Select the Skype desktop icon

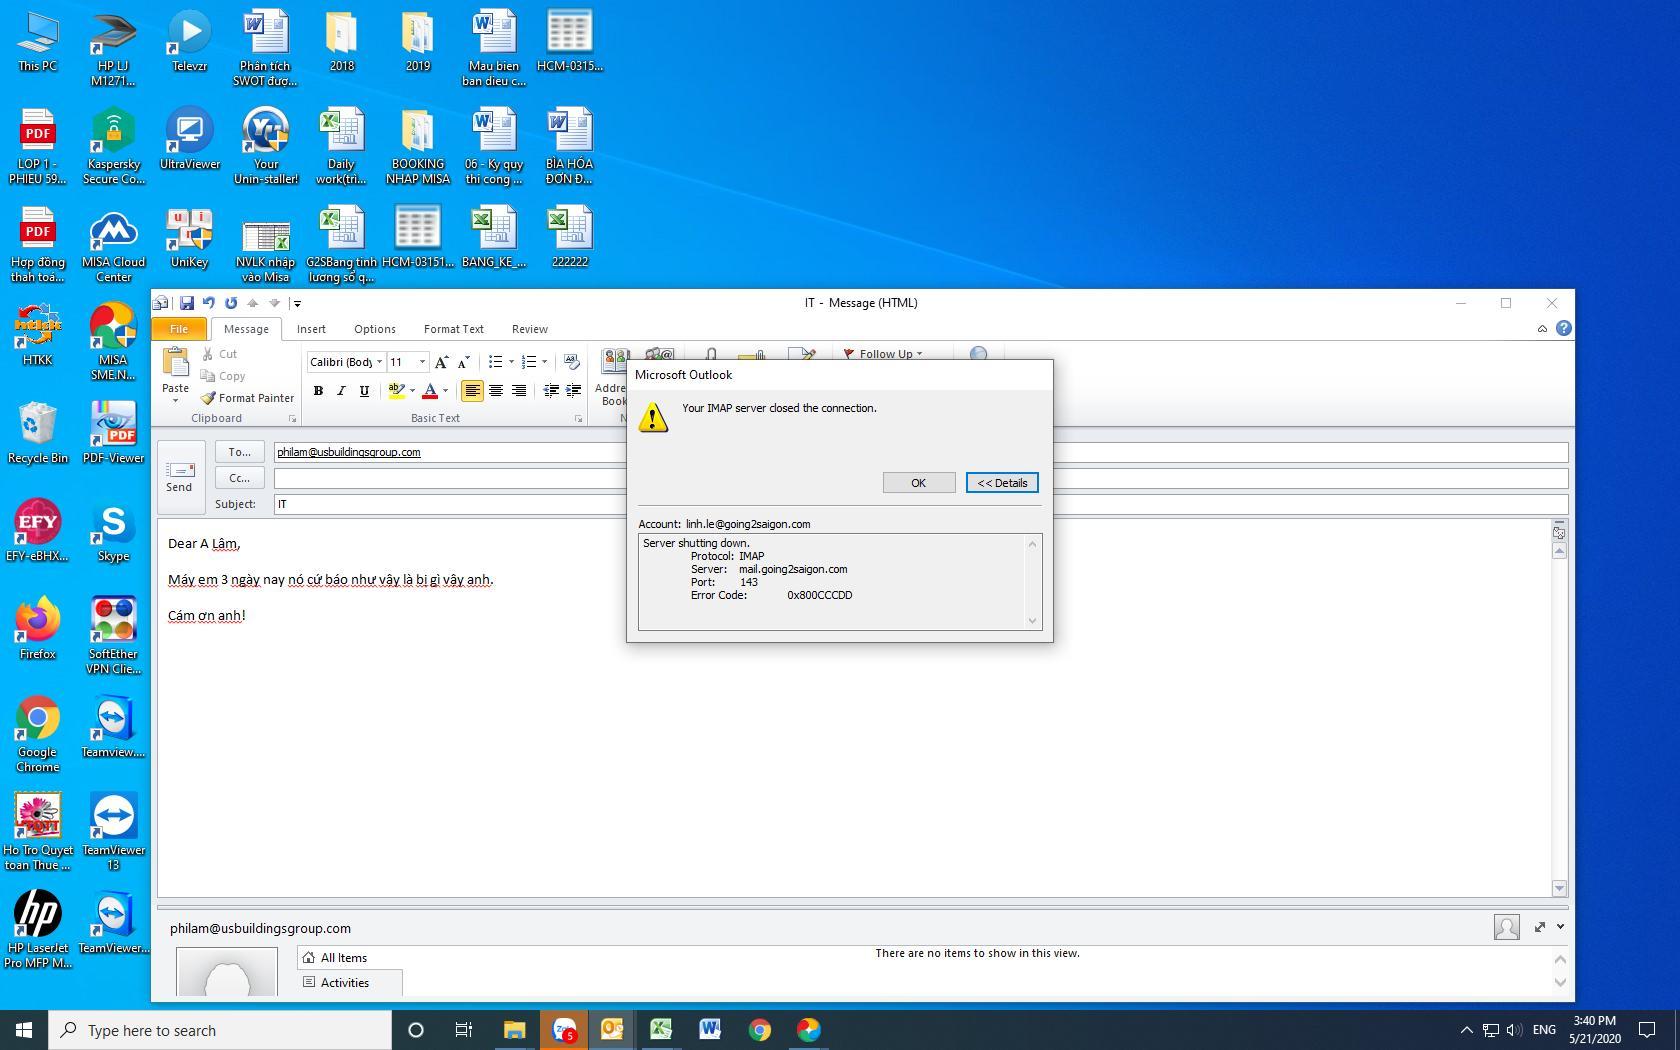[113, 532]
